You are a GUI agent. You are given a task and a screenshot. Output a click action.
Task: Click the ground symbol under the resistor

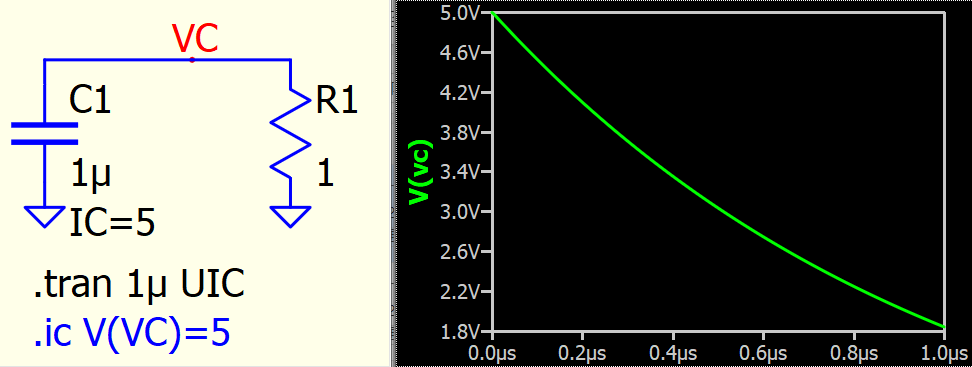(x=290, y=217)
